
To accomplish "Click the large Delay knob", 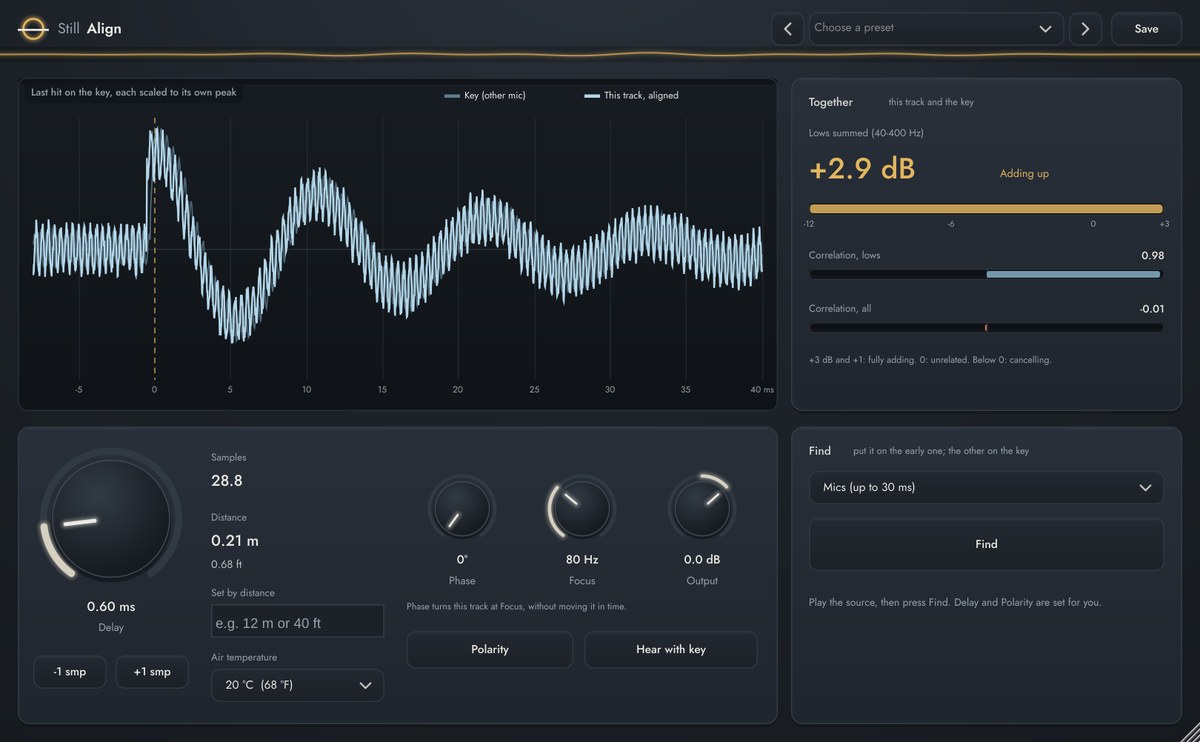I will coord(110,518).
